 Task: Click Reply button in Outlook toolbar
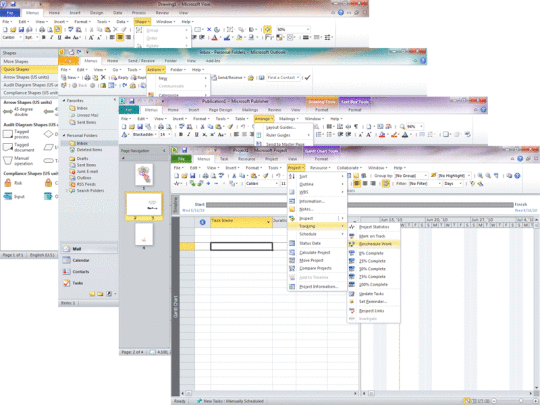120,77
